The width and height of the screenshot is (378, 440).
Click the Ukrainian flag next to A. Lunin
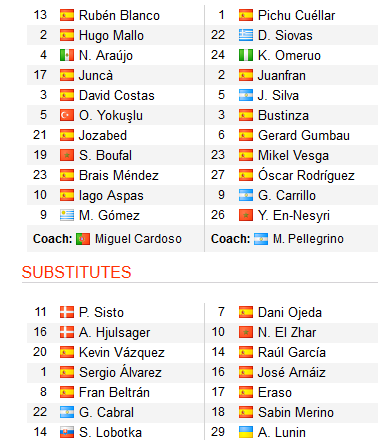tap(246, 432)
